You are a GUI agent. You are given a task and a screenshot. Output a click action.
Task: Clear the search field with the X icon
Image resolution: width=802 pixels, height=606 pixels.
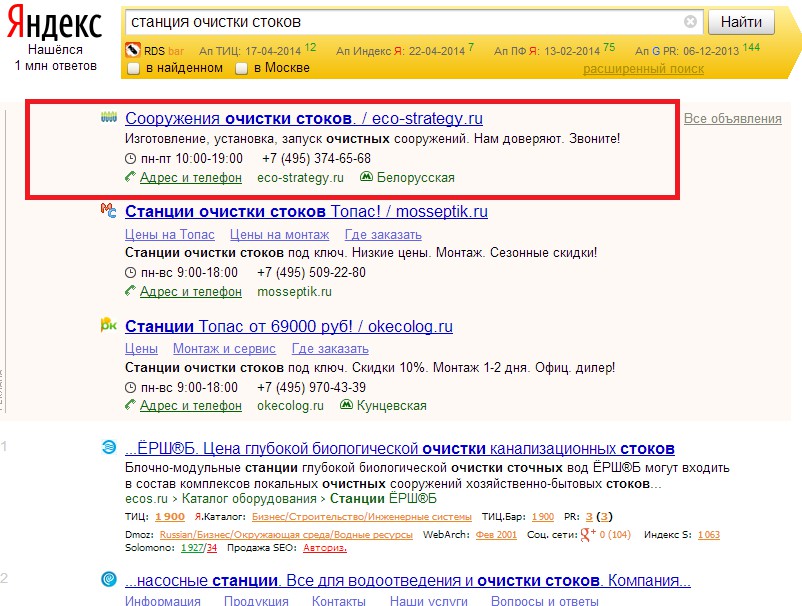tap(690, 21)
